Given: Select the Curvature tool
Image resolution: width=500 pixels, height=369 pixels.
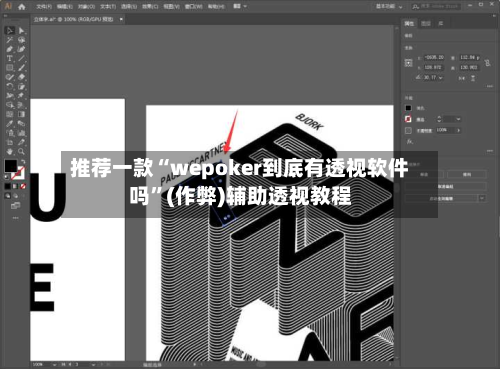Looking at the screenshot, I should (x=21, y=49).
